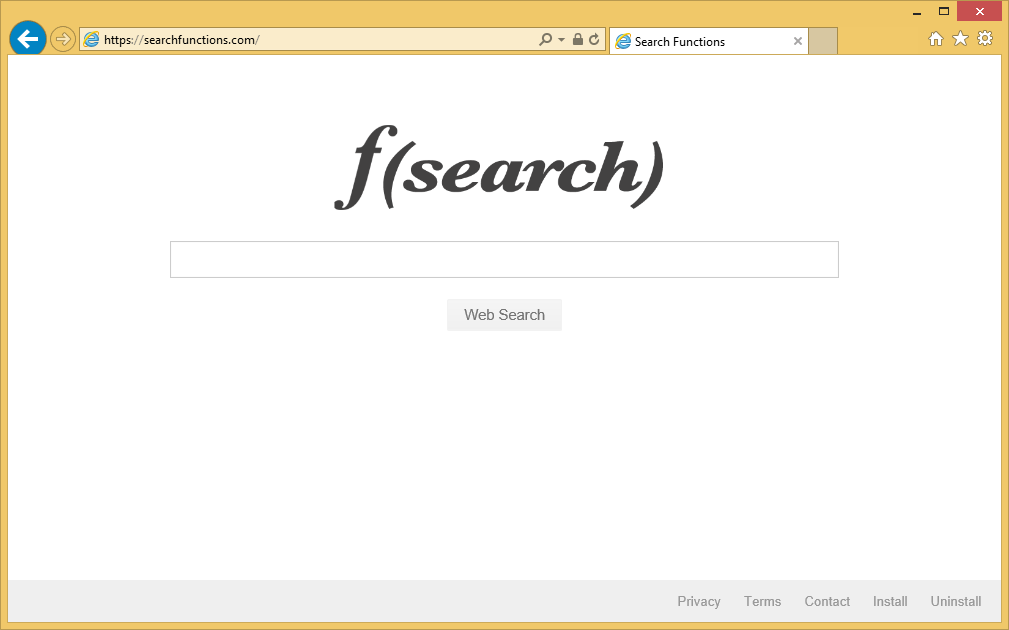Click the Forward arrow button
The width and height of the screenshot is (1009, 630).
pos(63,40)
